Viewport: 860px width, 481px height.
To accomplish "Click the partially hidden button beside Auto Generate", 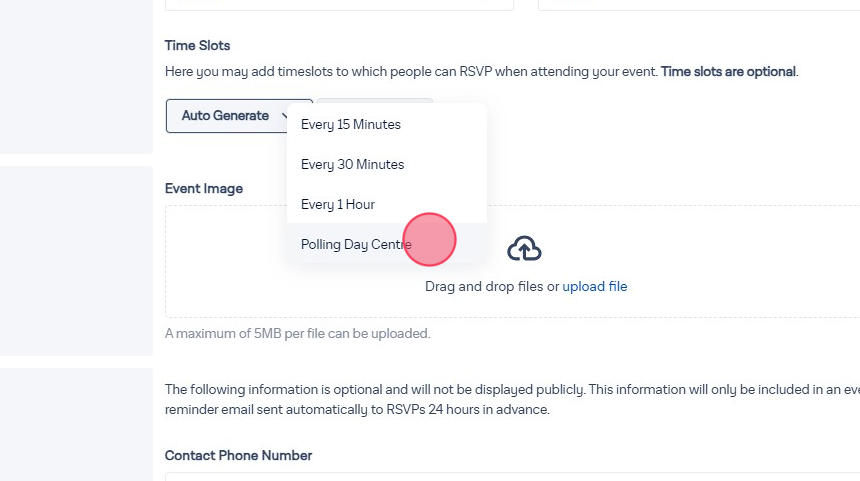I will click(x=425, y=101).
